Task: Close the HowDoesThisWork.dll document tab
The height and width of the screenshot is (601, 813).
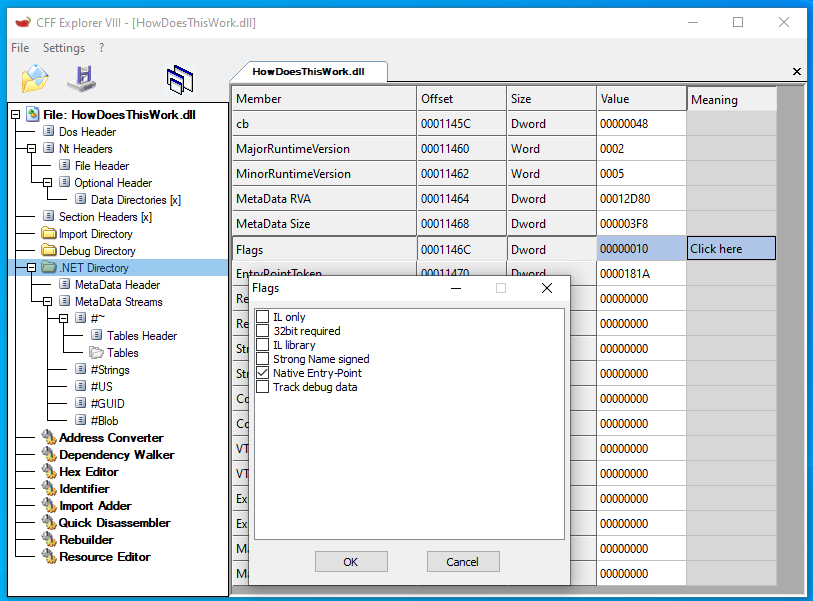Action: pos(797,72)
